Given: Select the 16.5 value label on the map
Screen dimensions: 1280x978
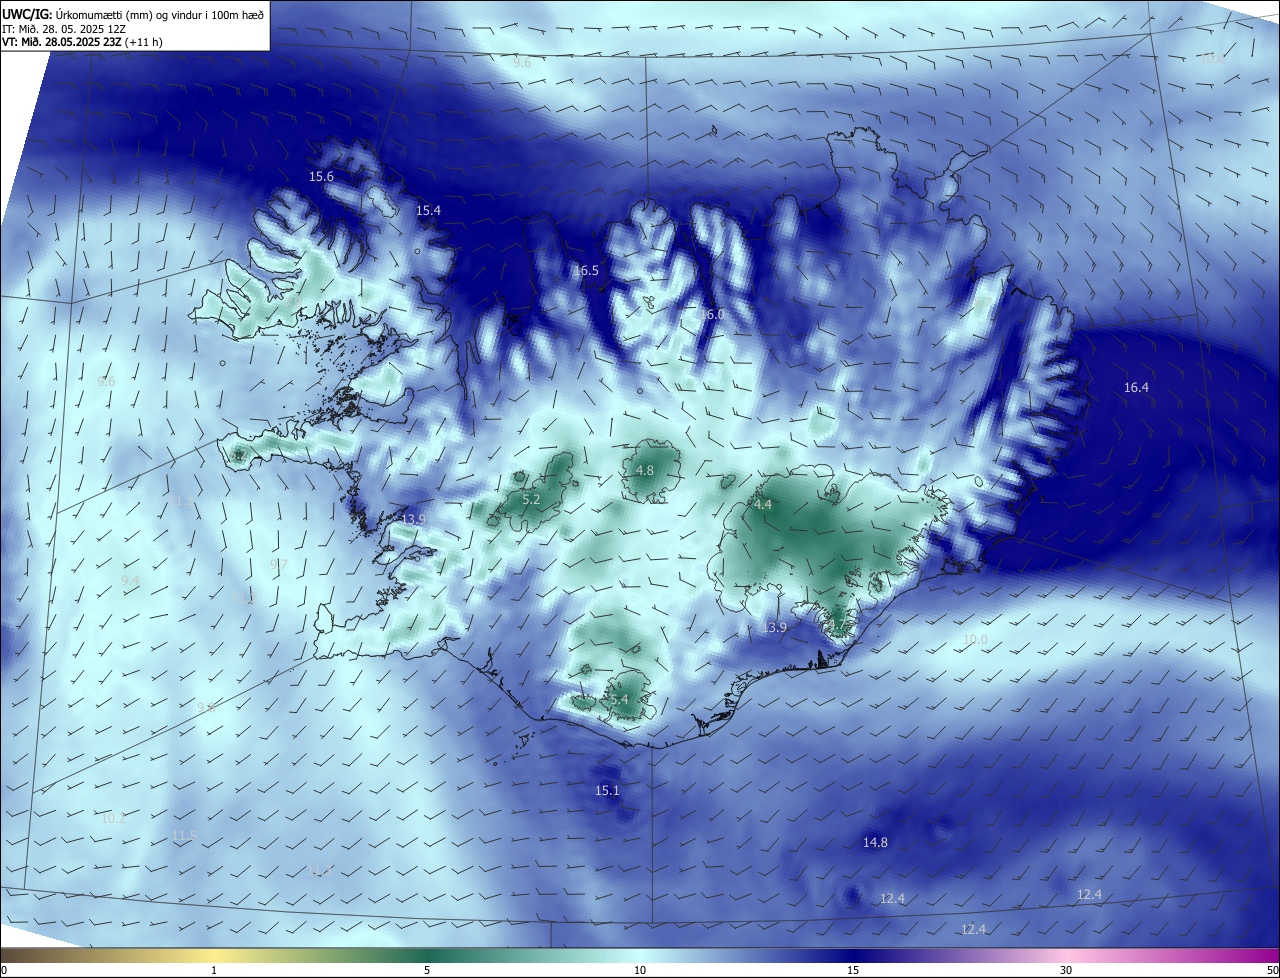Looking at the screenshot, I should [586, 270].
